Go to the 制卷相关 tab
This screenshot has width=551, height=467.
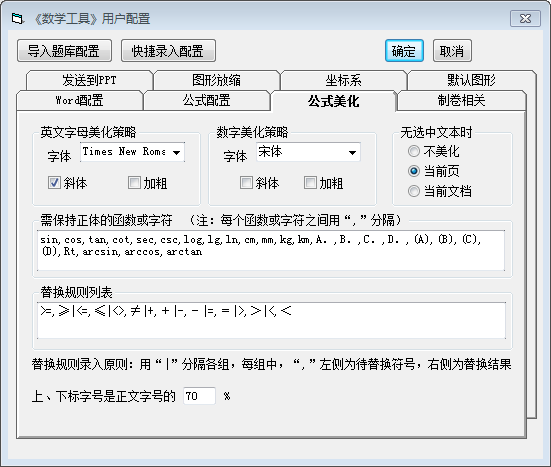tap(461, 100)
